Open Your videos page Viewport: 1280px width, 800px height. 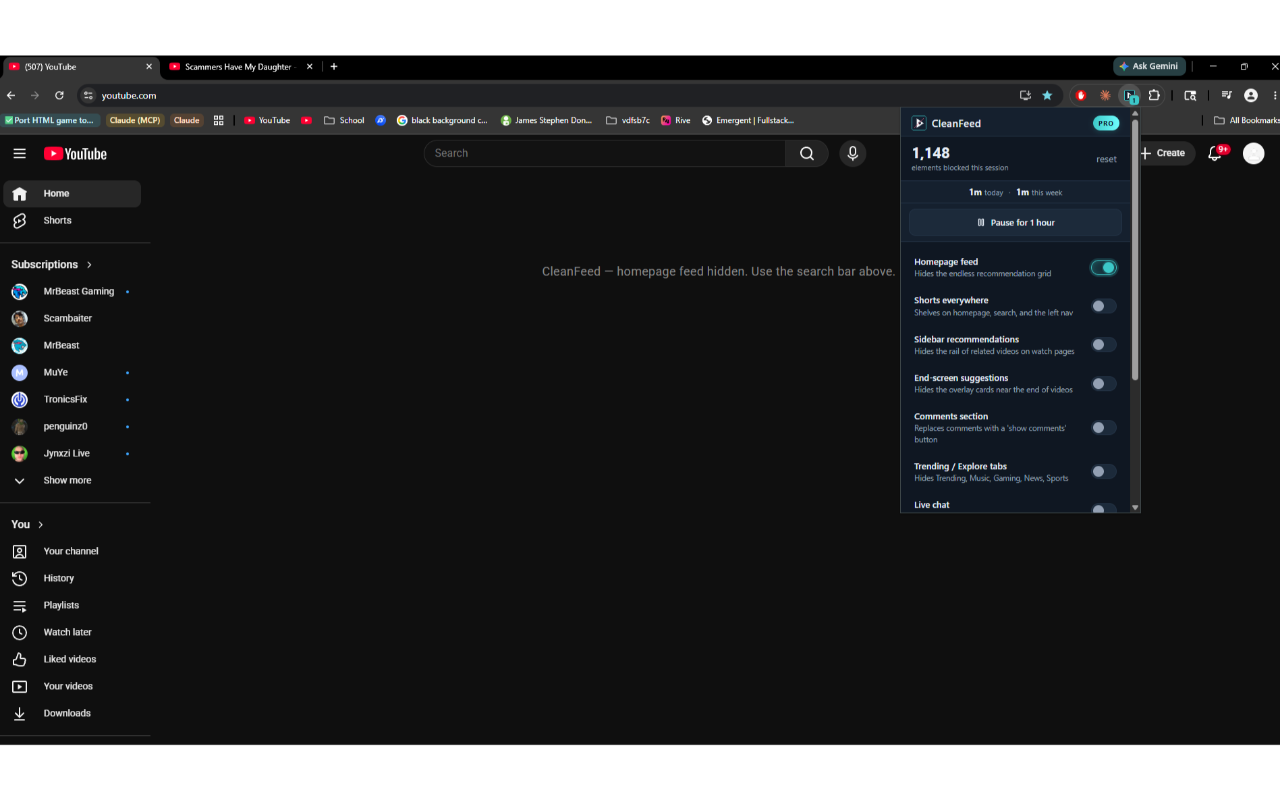point(70,686)
